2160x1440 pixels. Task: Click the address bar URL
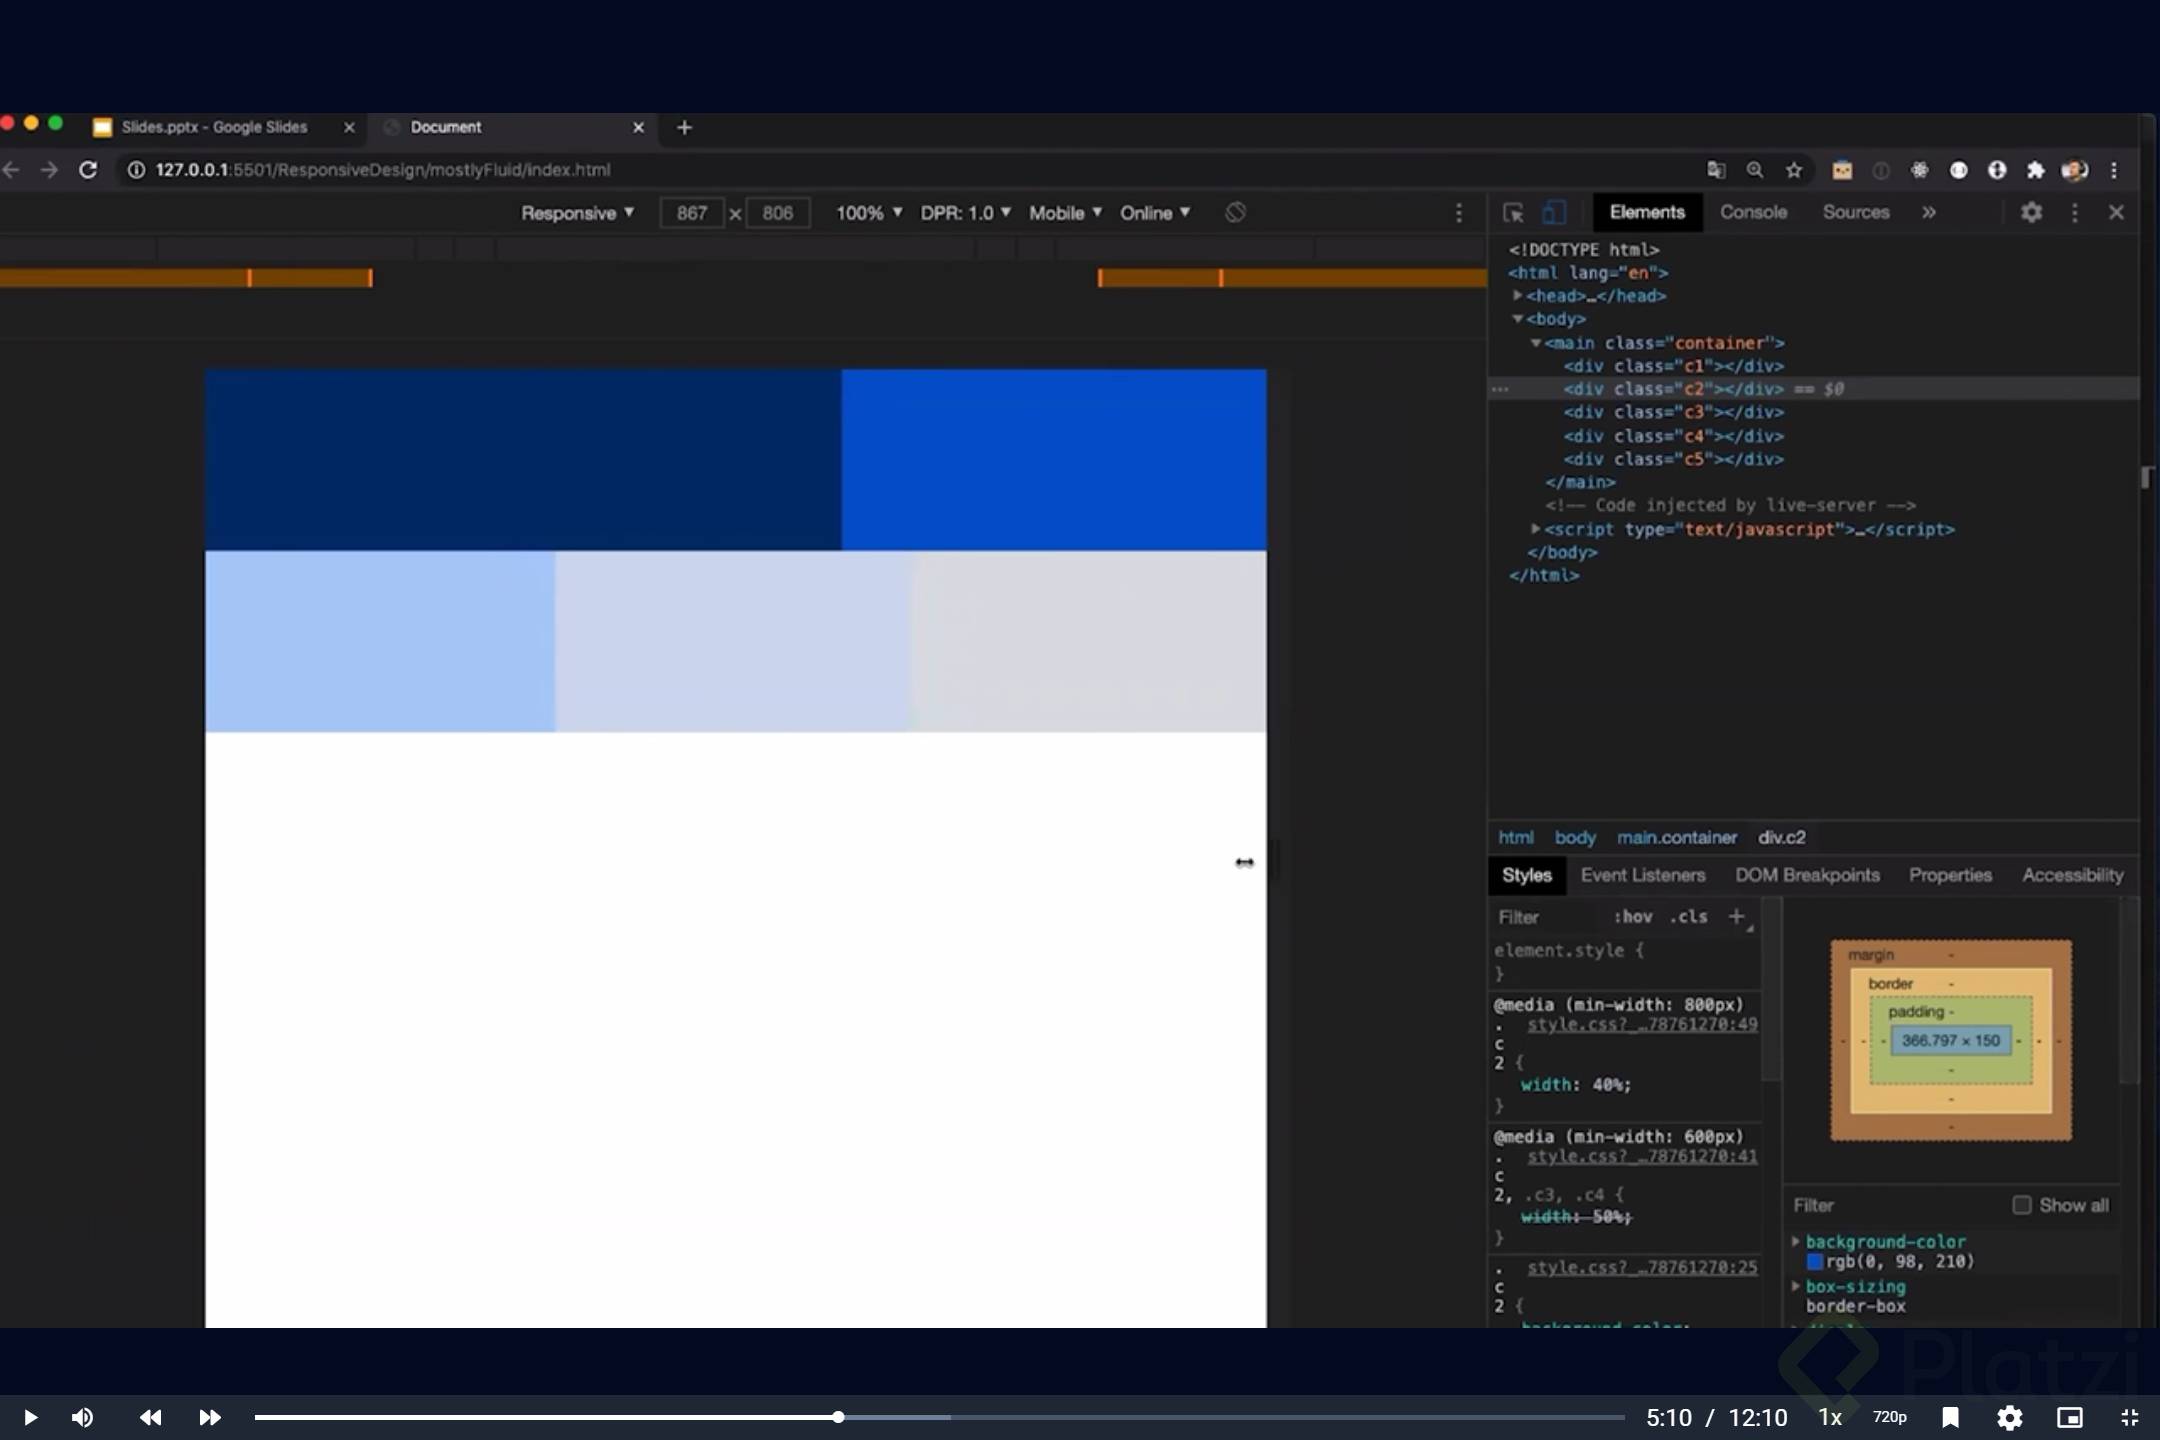pyautogui.click(x=382, y=170)
